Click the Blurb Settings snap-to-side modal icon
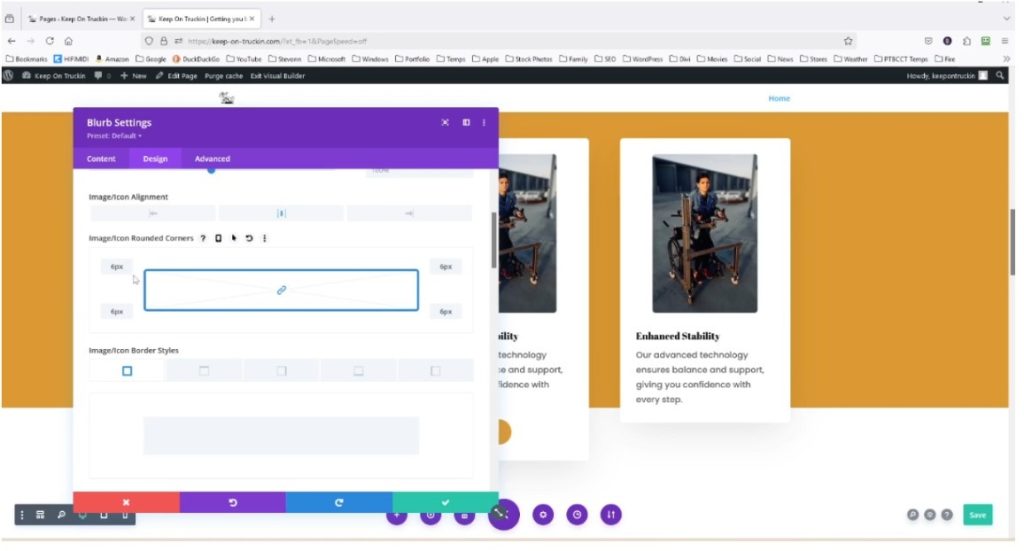Image resolution: width=1024 pixels, height=551 pixels. point(466,123)
